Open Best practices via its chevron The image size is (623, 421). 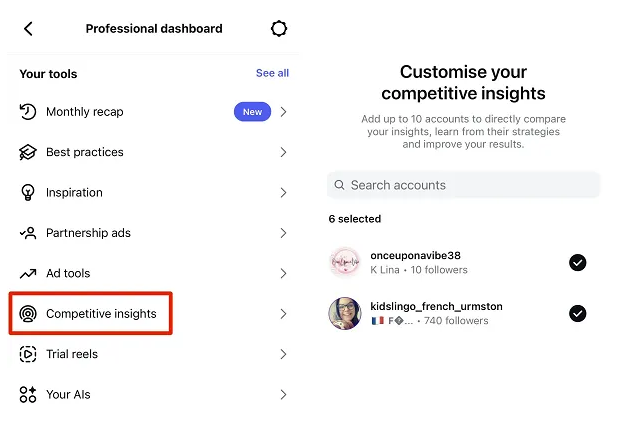(x=283, y=152)
